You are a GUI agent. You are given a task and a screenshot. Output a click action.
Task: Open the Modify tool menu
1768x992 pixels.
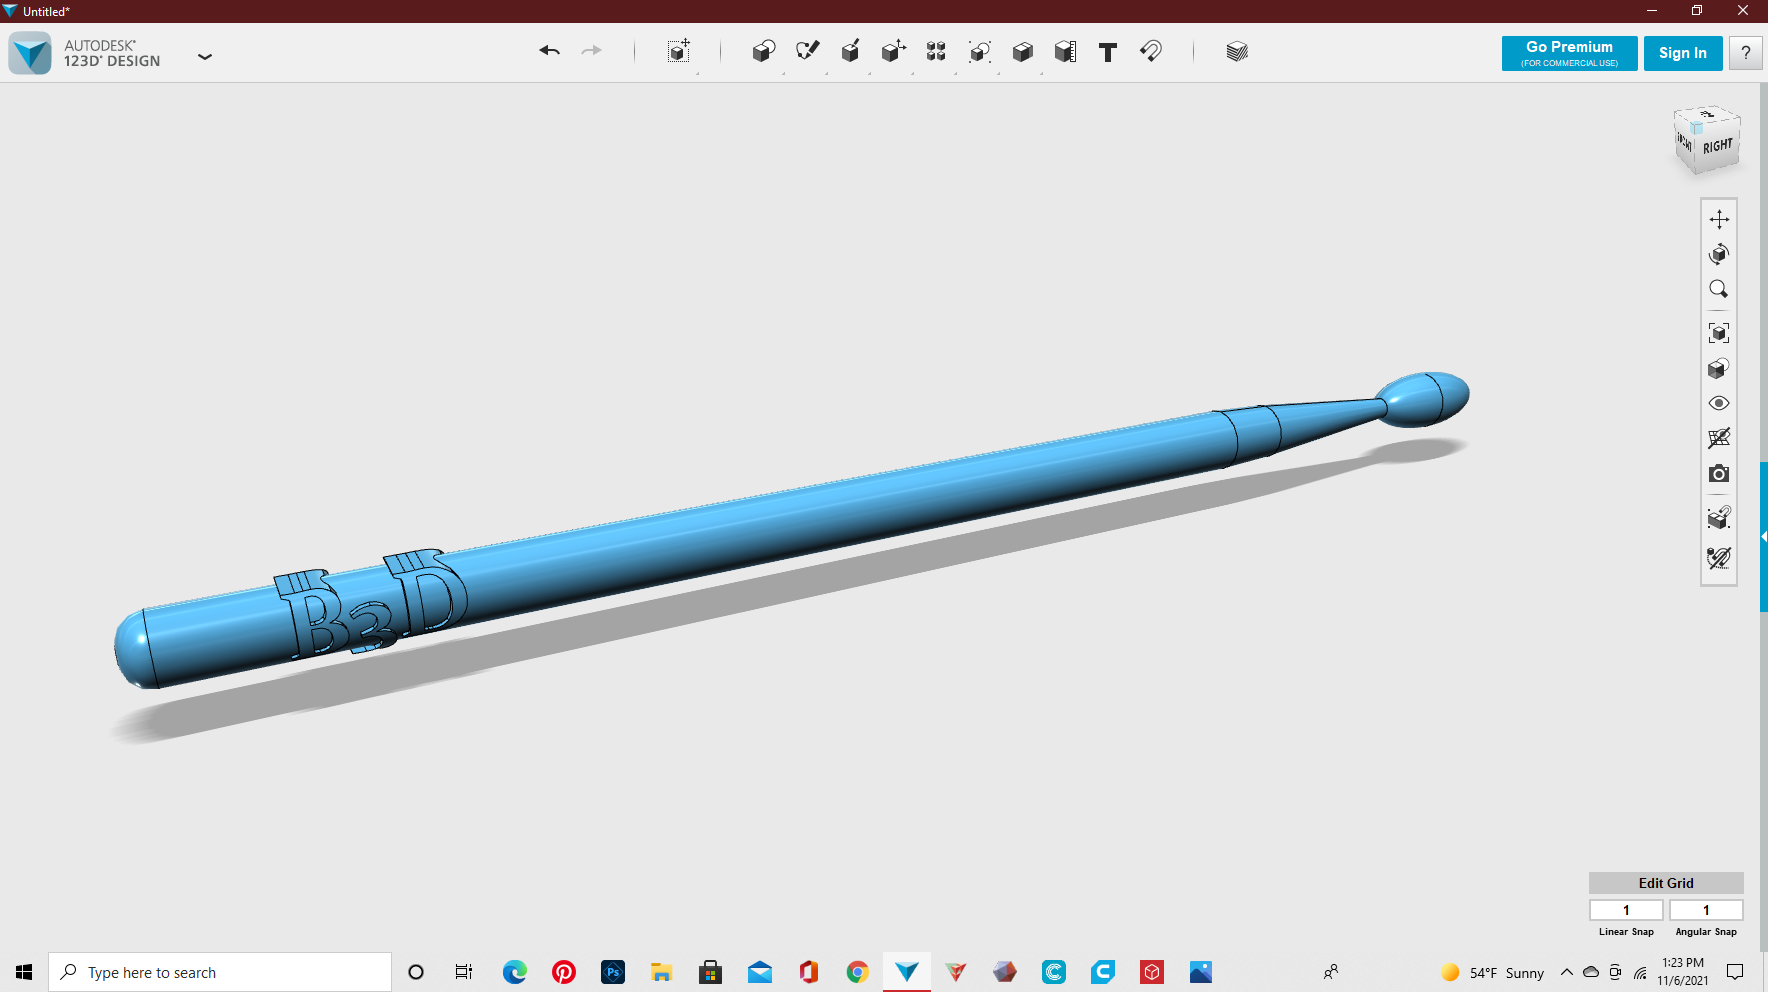click(893, 52)
